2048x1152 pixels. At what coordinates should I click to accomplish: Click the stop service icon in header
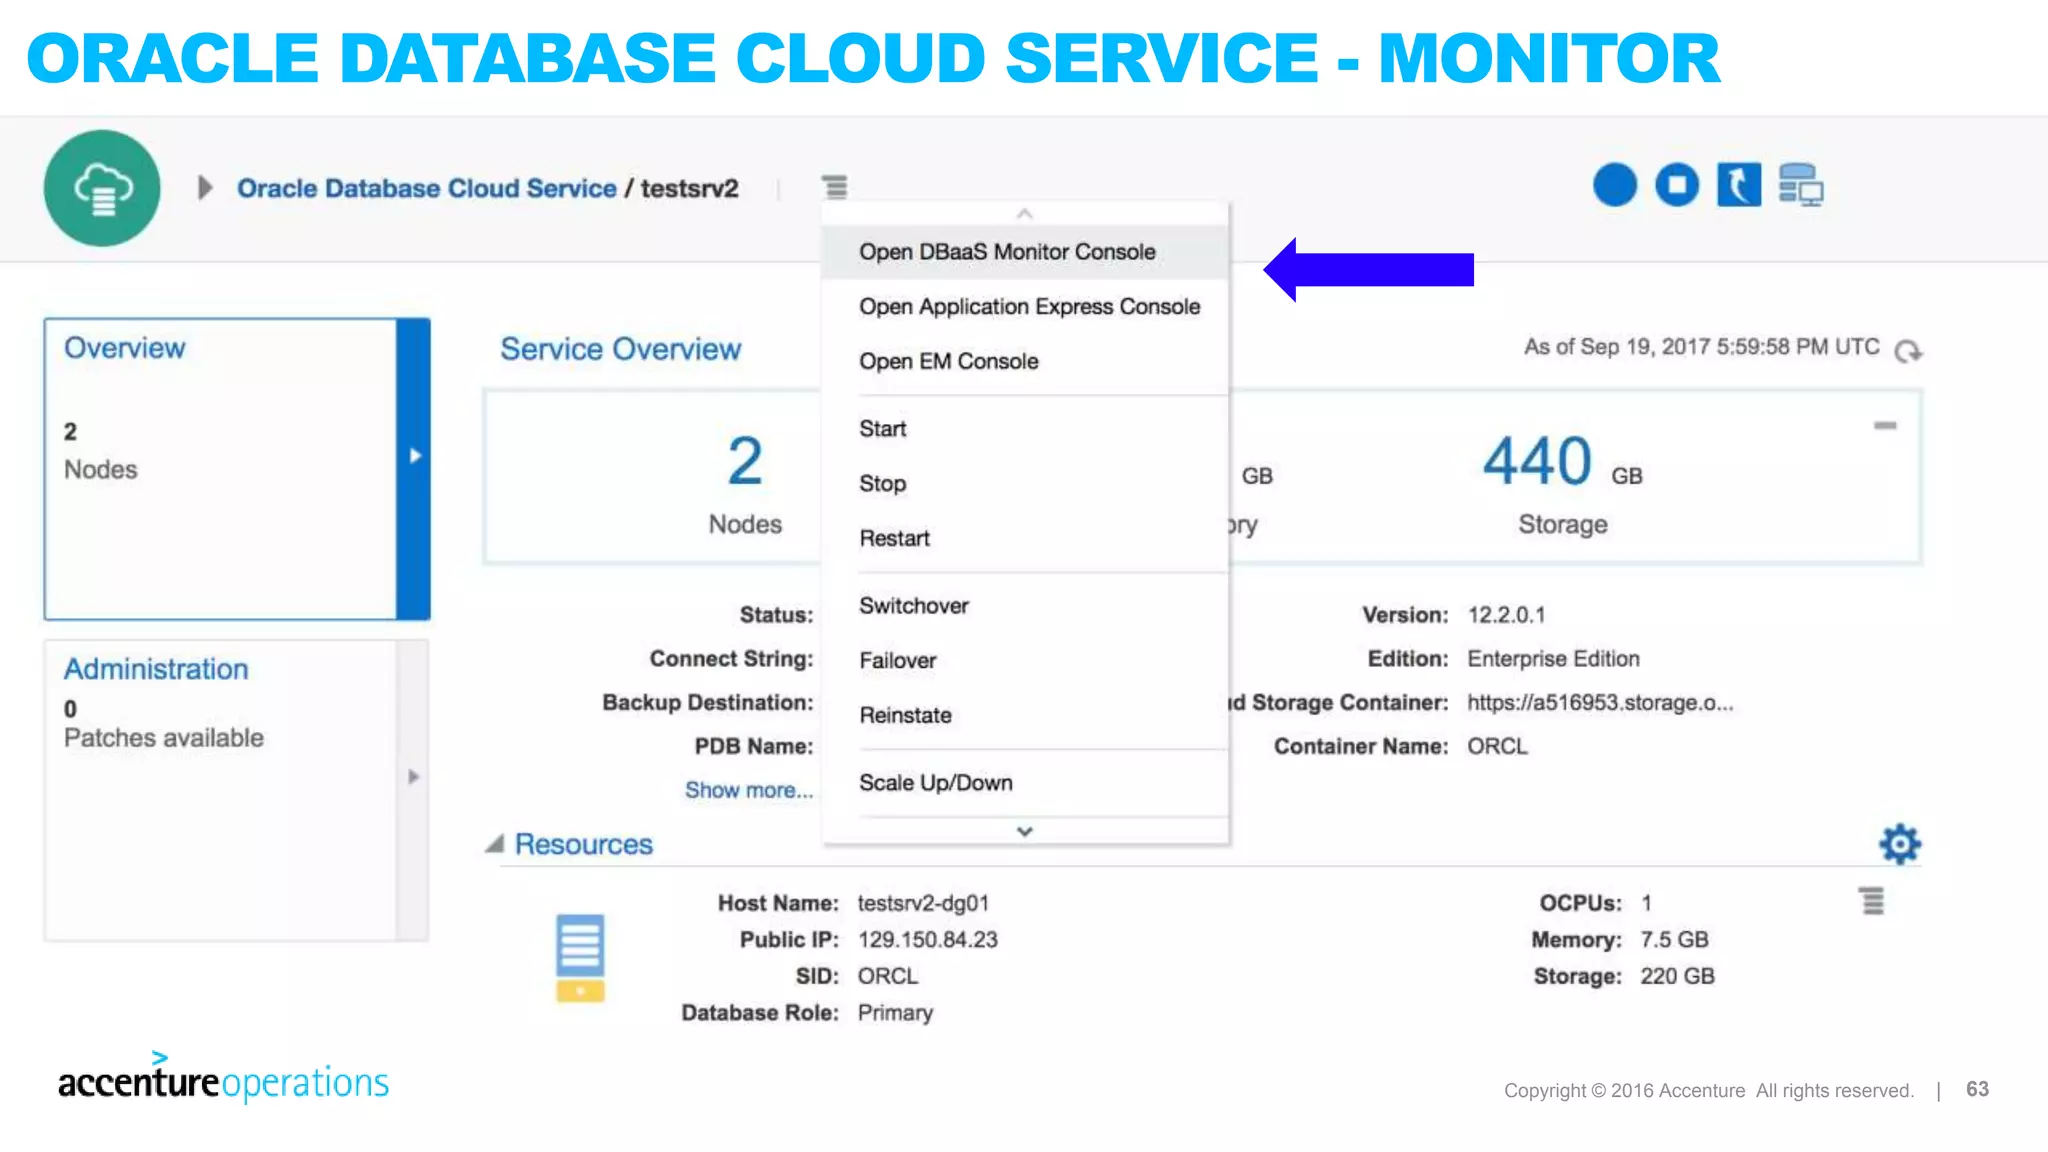click(x=1677, y=185)
